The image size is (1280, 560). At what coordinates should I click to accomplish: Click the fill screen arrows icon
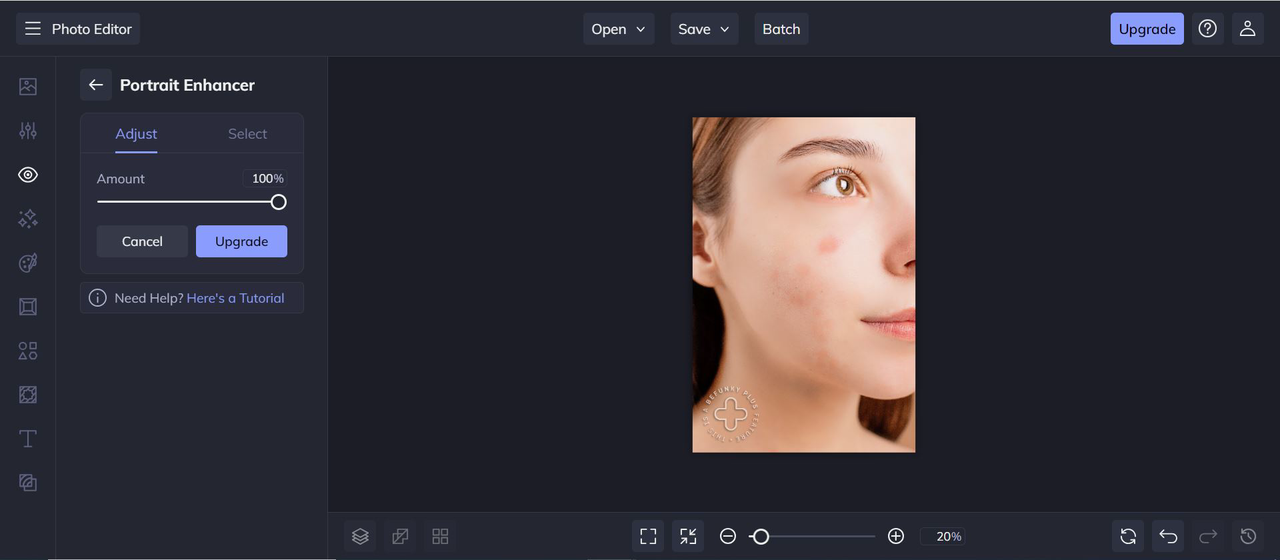pyautogui.click(x=688, y=536)
